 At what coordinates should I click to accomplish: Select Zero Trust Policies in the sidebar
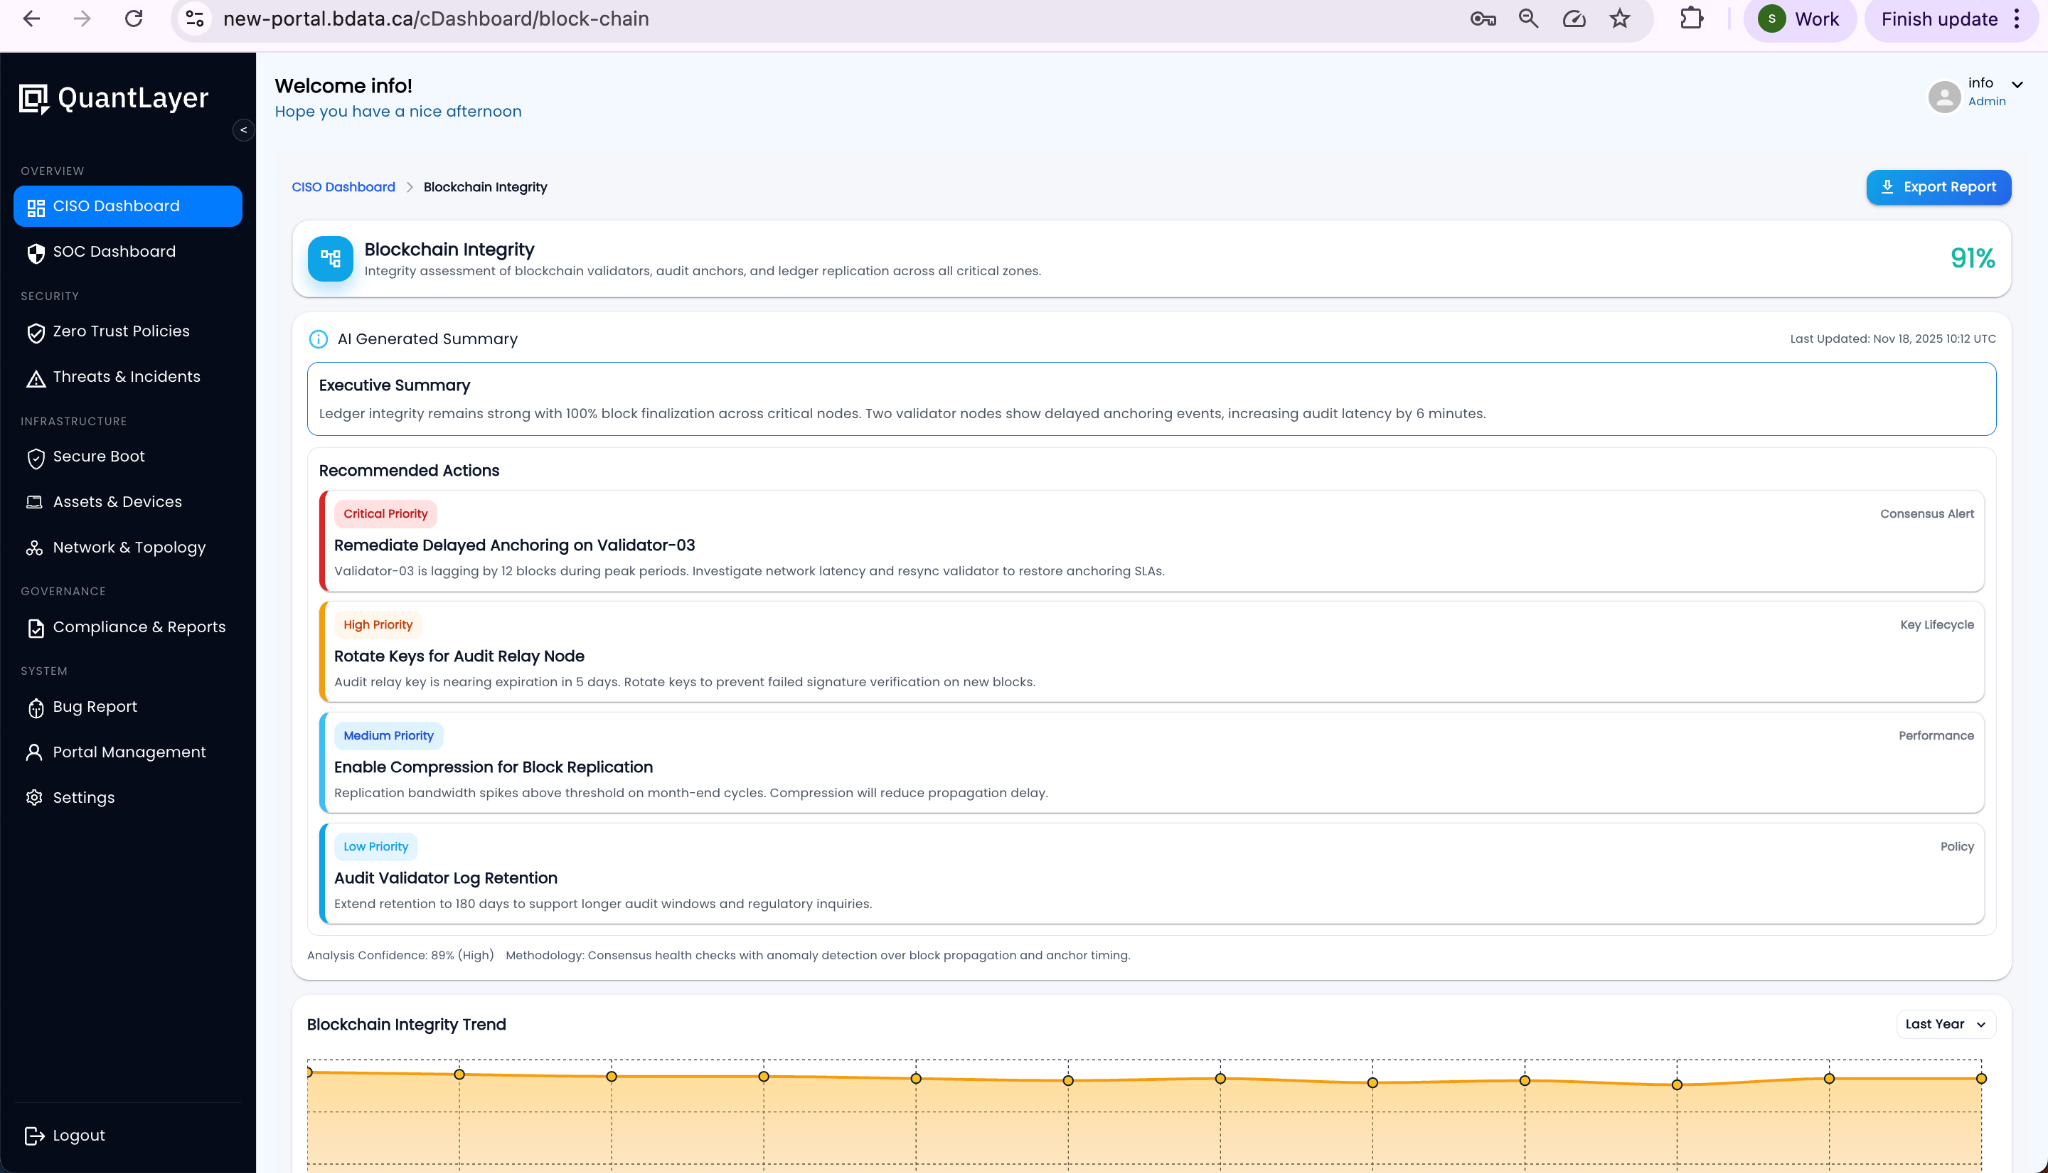tap(121, 331)
